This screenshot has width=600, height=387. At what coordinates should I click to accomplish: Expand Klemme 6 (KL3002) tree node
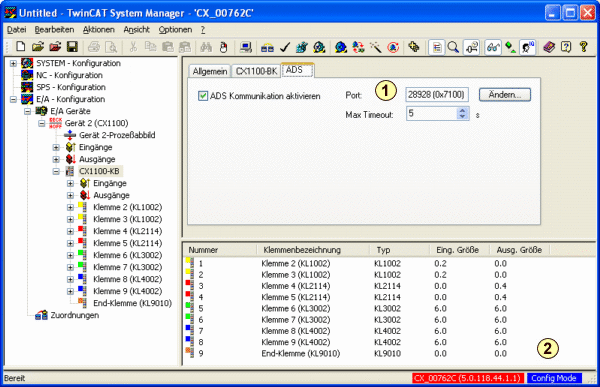click(x=70, y=255)
